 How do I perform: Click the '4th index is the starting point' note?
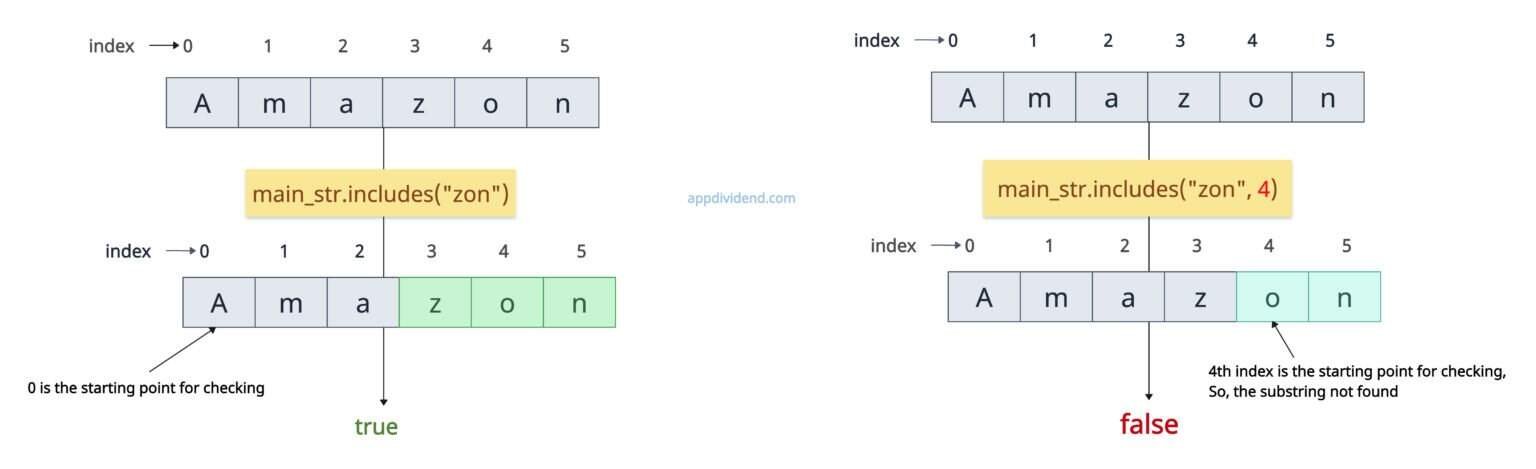coord(1357,381)
